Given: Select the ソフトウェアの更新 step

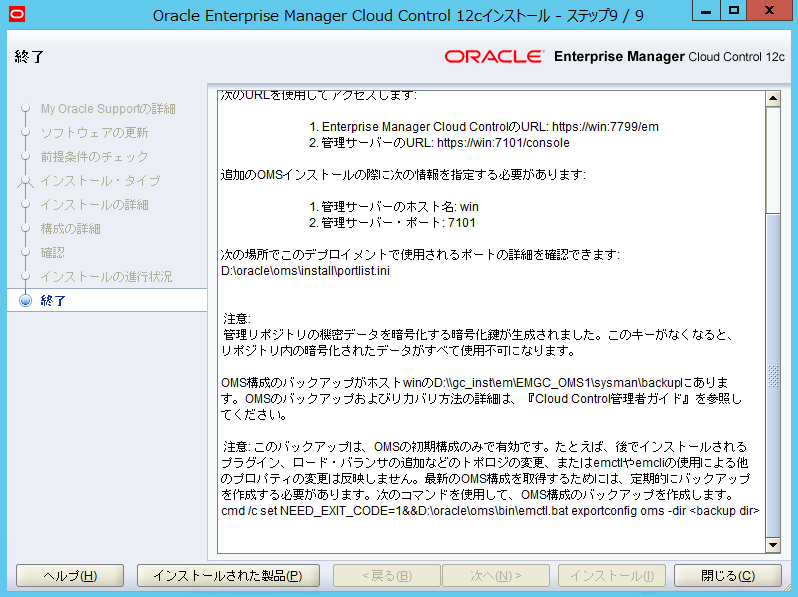Looking at the screenshot, I should tap(94, 133).
